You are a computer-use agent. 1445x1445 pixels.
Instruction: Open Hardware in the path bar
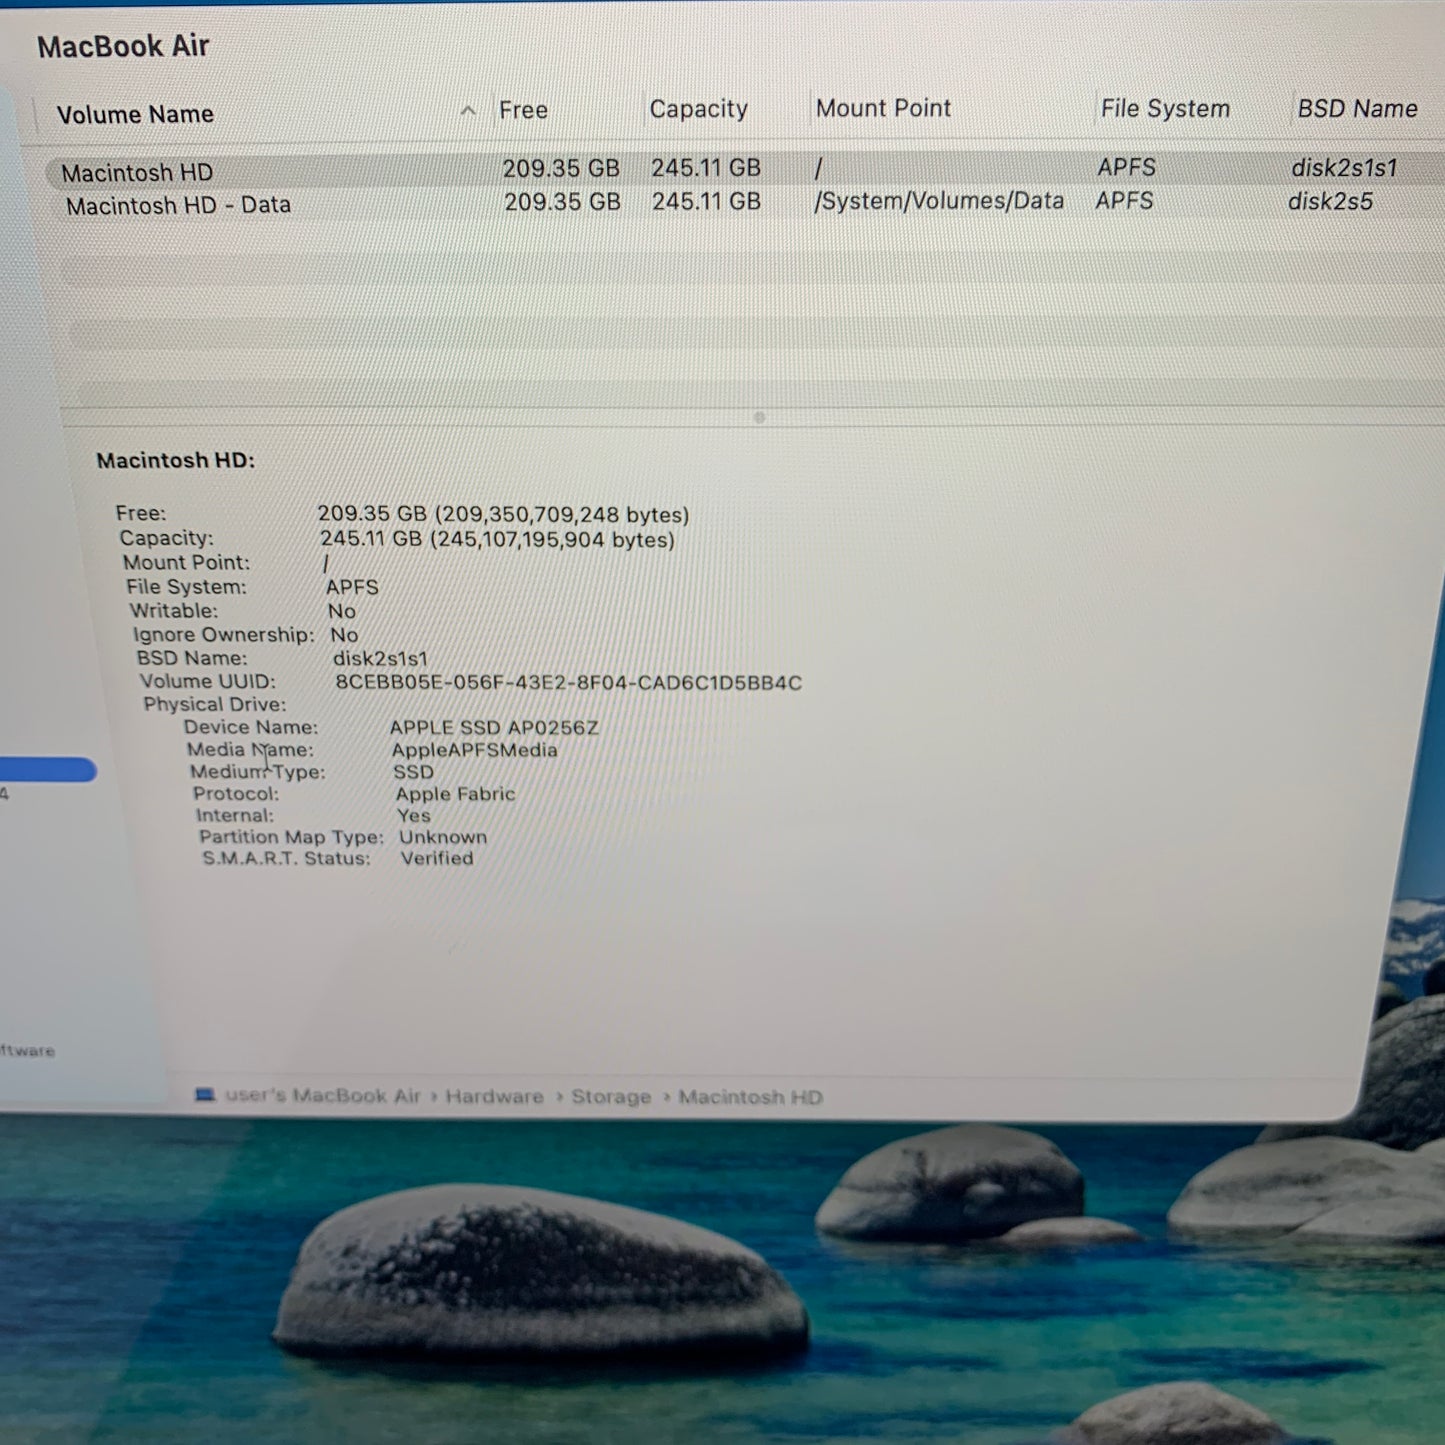(494, 1096)
